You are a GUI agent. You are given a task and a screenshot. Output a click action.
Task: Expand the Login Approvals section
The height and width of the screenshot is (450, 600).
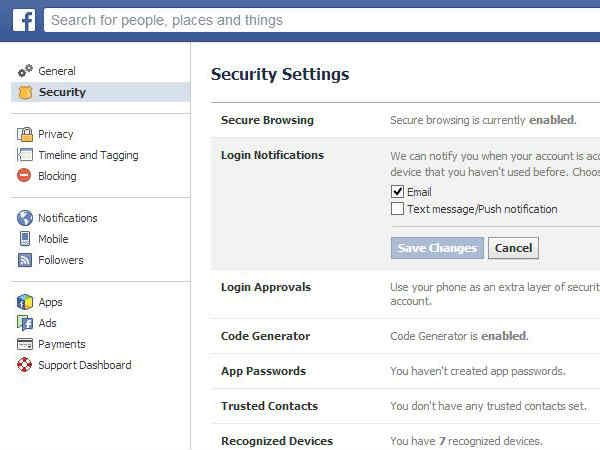(x=405, y=294)
